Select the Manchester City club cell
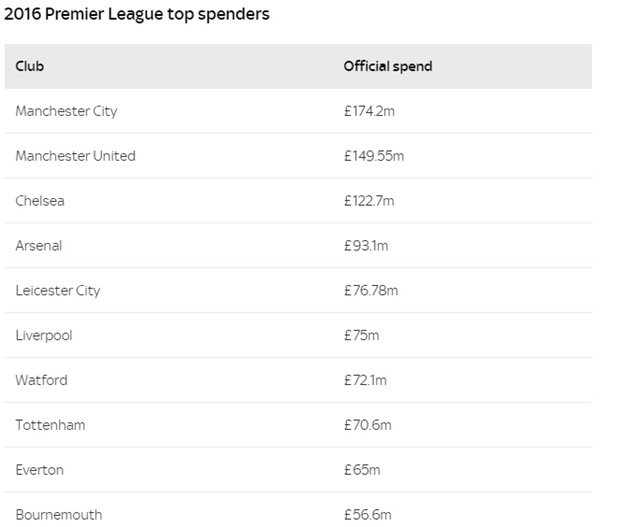 click(x=66, y=111)
